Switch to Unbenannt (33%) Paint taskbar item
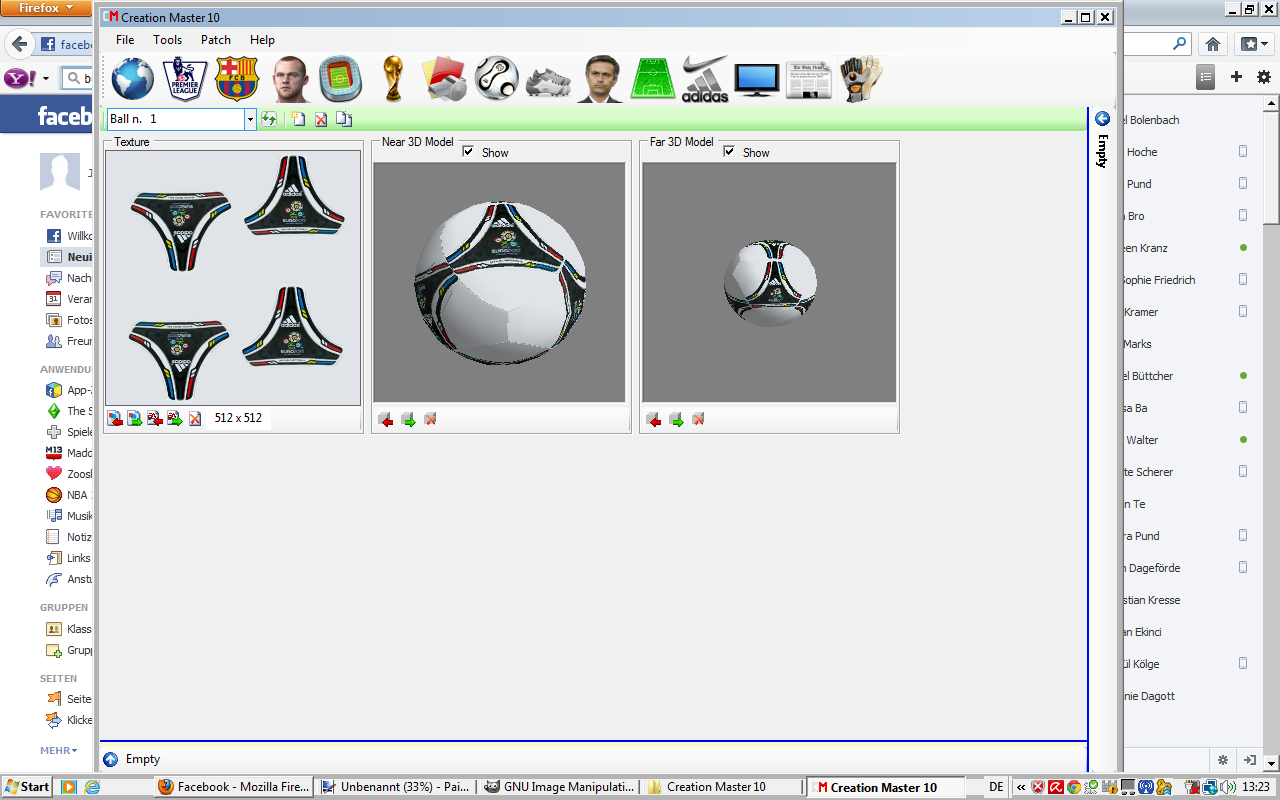Image resolution: width=1280 pixels, height=800 pixels. 396,787
